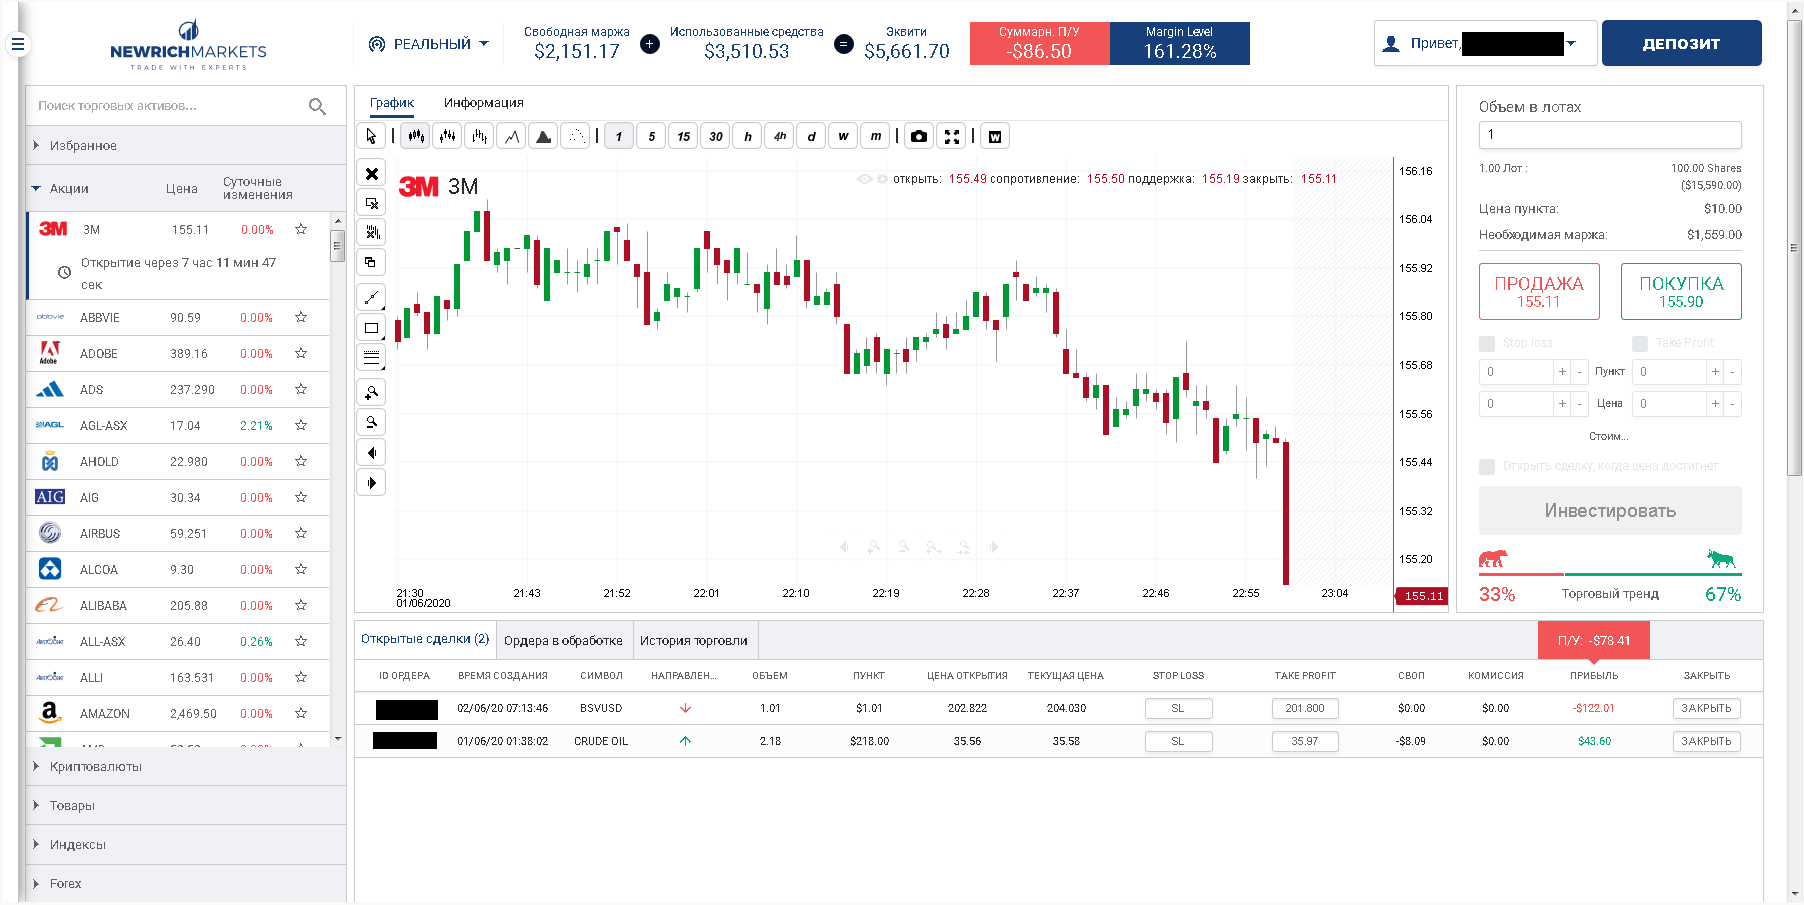Take a chart snapshot with camera
The width and height of the screenshot is (1804, 905).
[x=919, y=136]
